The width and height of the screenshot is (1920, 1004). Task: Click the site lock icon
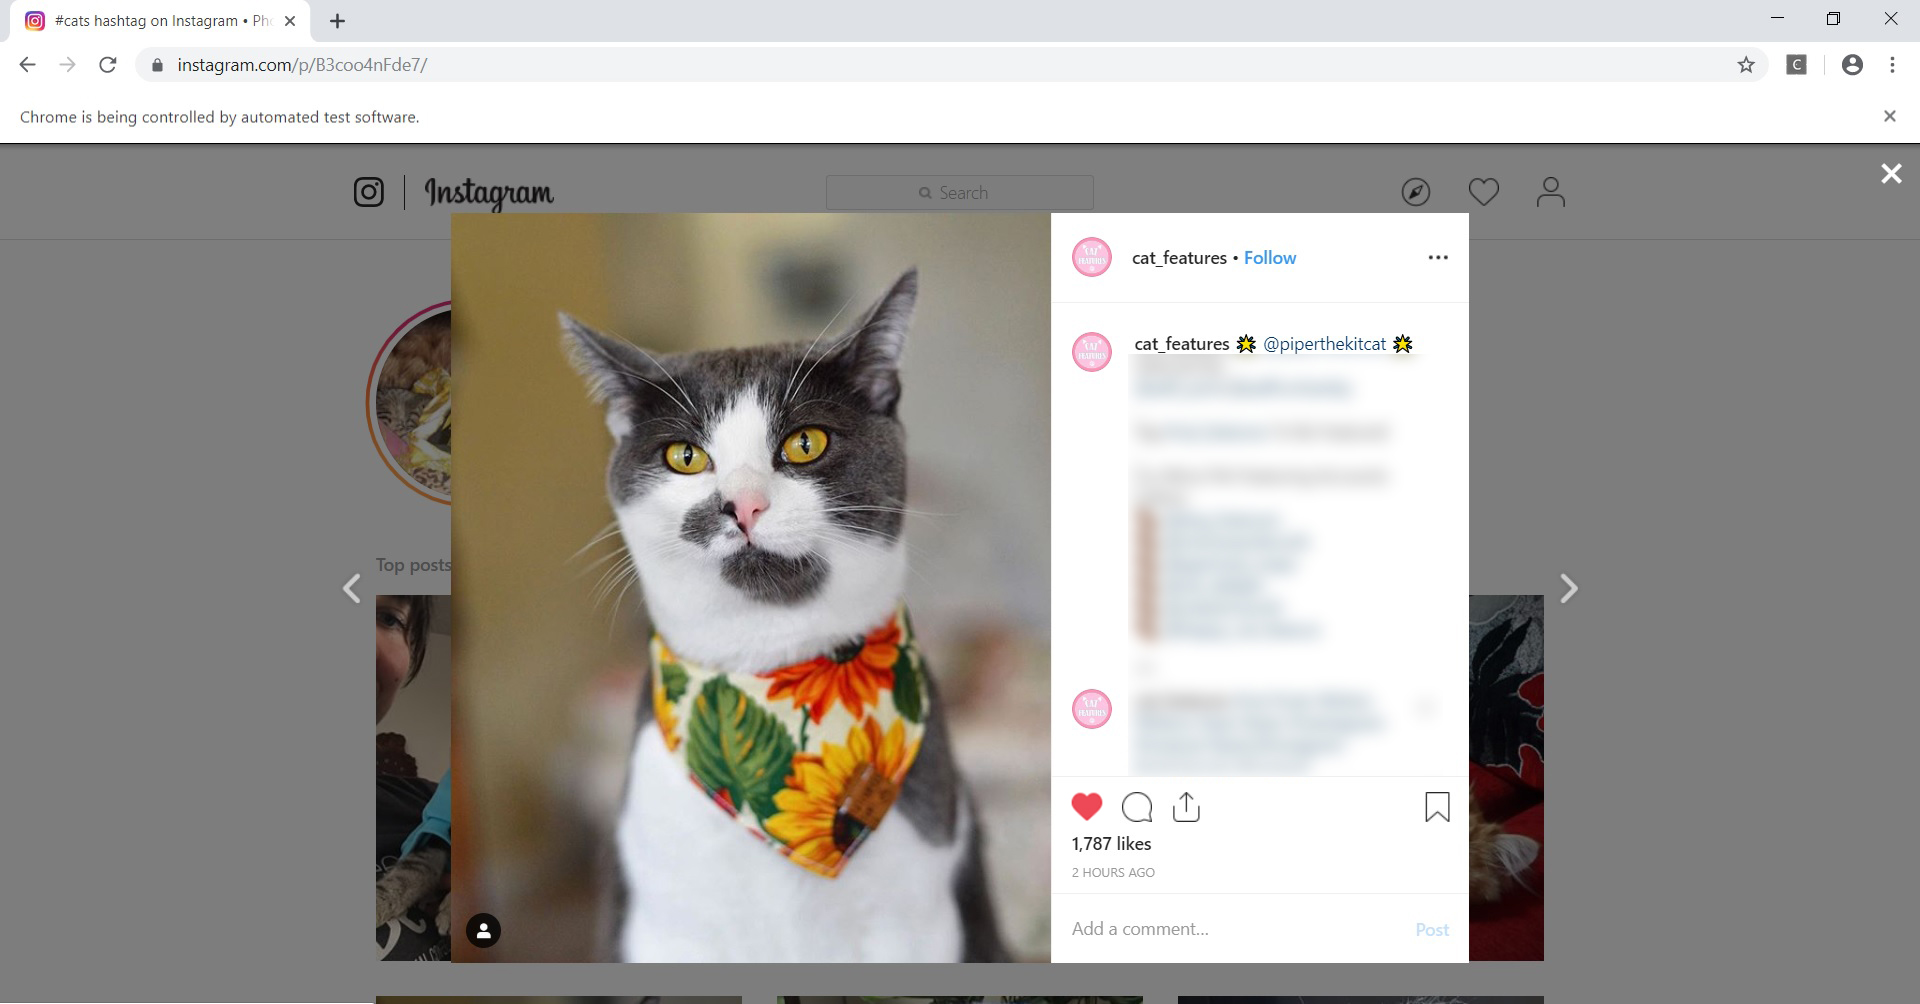click(x=156, y=65)
